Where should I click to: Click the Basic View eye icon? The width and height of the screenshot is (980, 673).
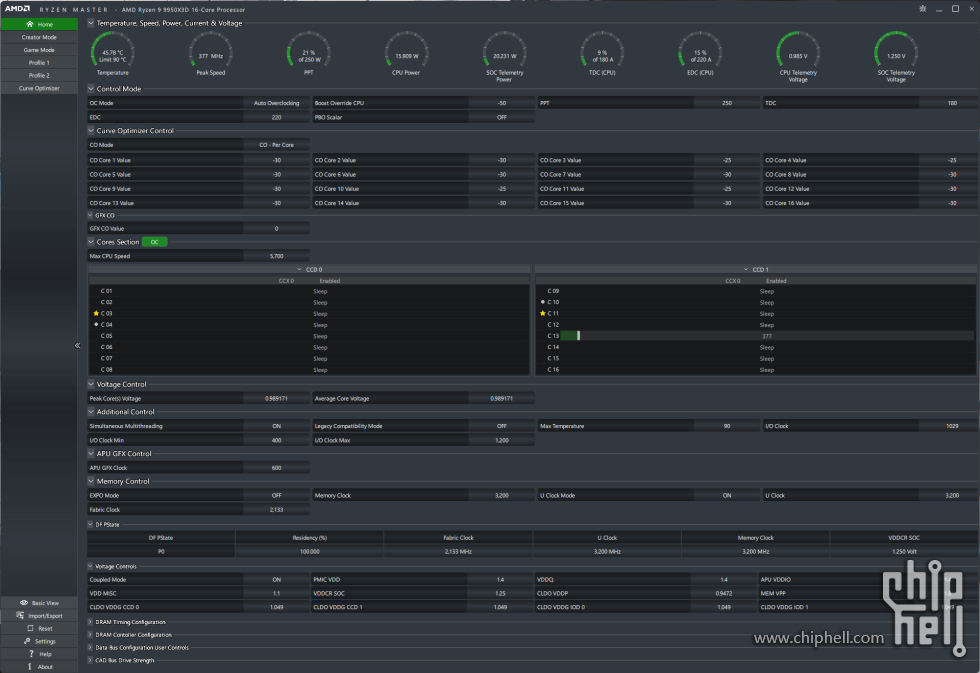coord(24,603)
